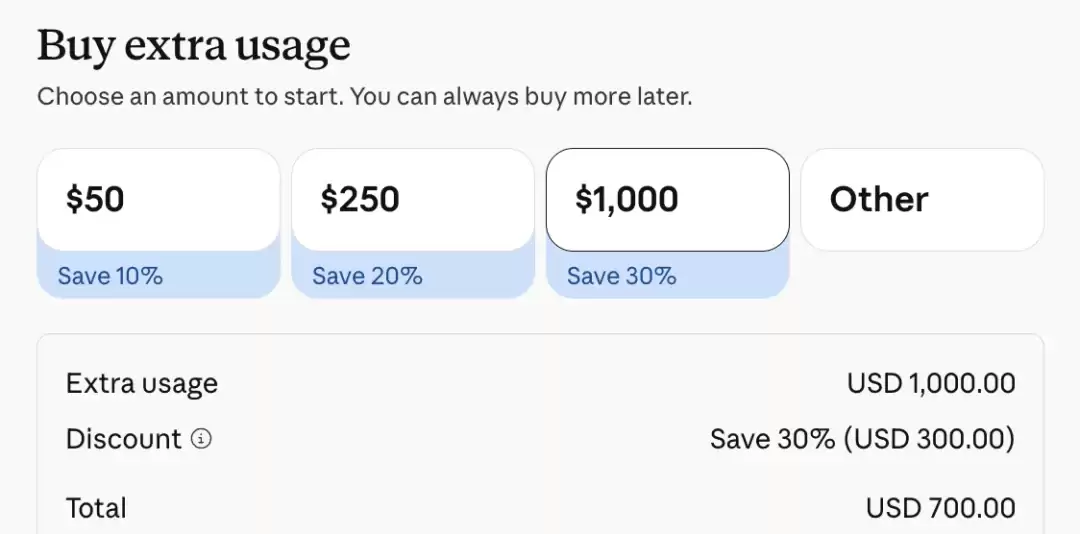Click the USD 700.00 total amount
Image resolution: width=1080 pixels, height=534 pixels.
coord(940,509)
